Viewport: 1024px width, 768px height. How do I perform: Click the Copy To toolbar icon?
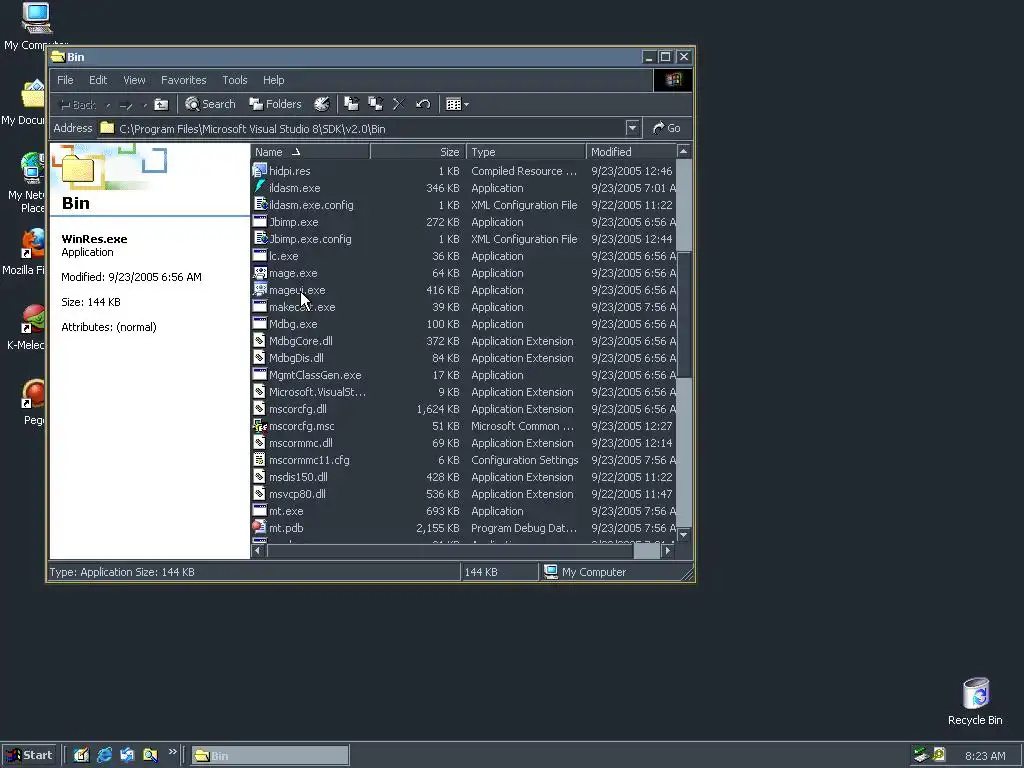tap(376, 104)
